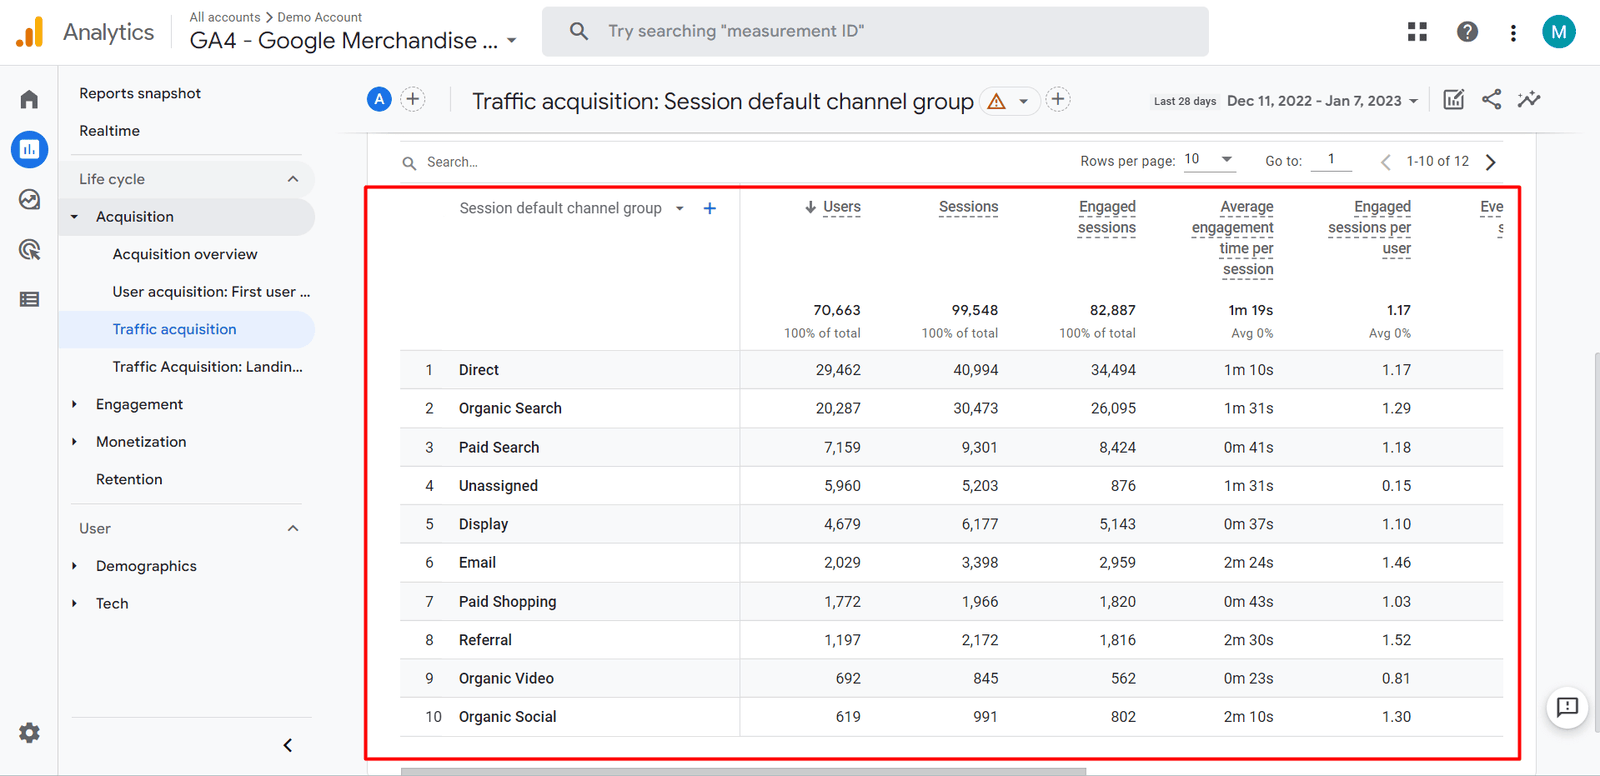Open Retention report
The height and width of the screenshot is (776, 1600).
pos(129,479)
